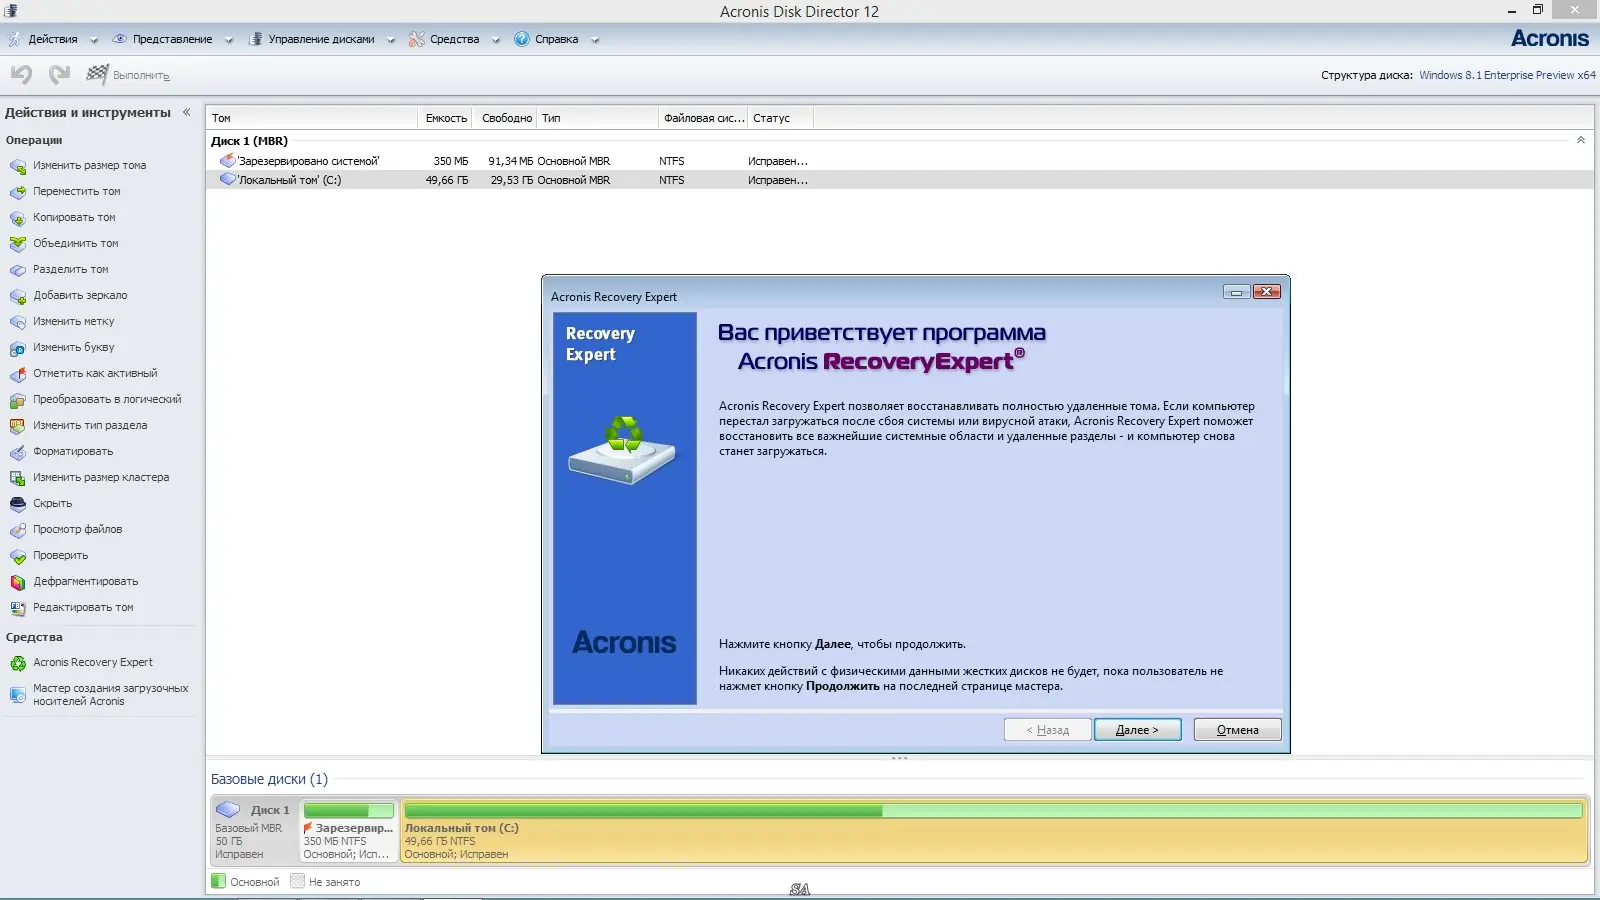Click the Acronis logo in top right

coord(1550,39)
